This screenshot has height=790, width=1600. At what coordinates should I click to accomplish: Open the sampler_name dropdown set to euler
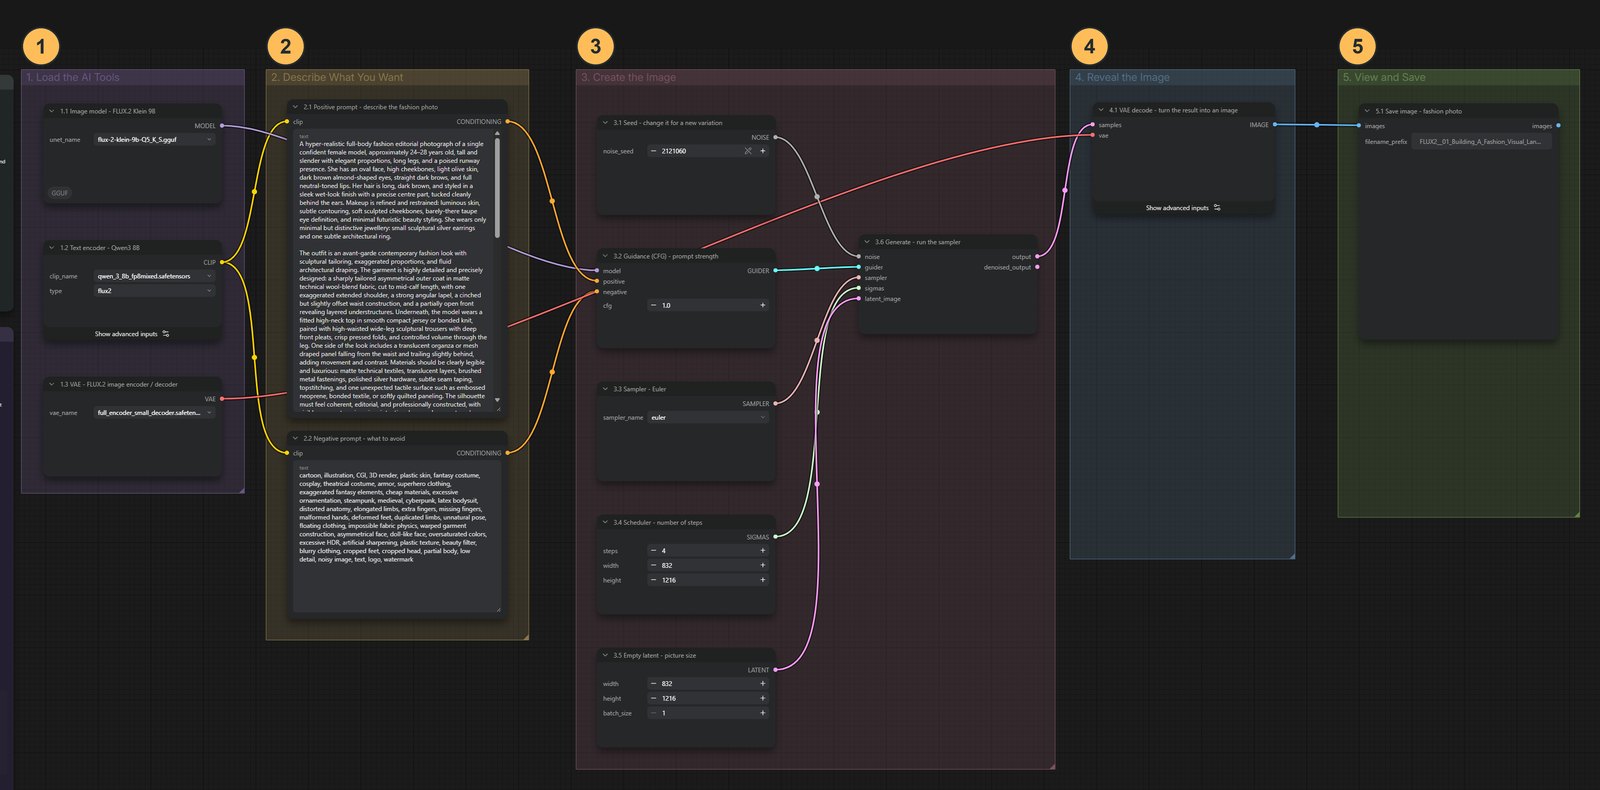708,418
